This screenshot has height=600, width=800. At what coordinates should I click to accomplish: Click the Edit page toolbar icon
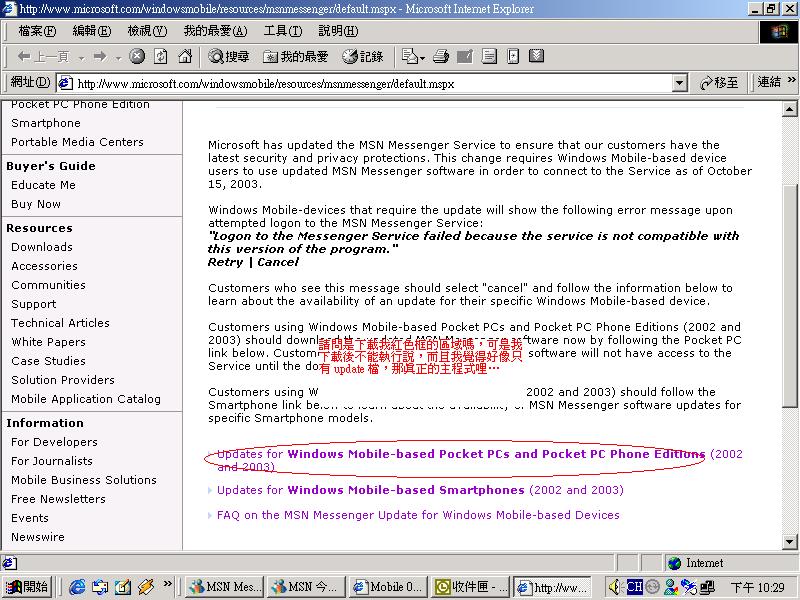[465, 56]
